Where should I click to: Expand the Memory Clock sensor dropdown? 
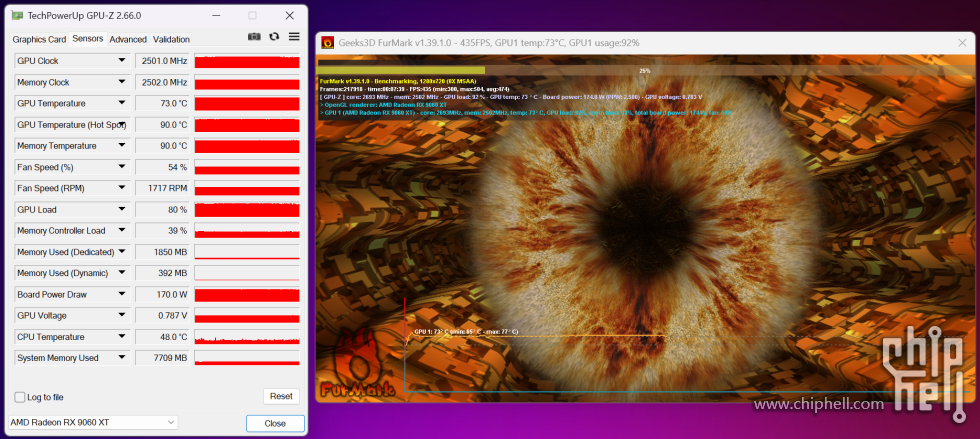click(x=122, y=83)
